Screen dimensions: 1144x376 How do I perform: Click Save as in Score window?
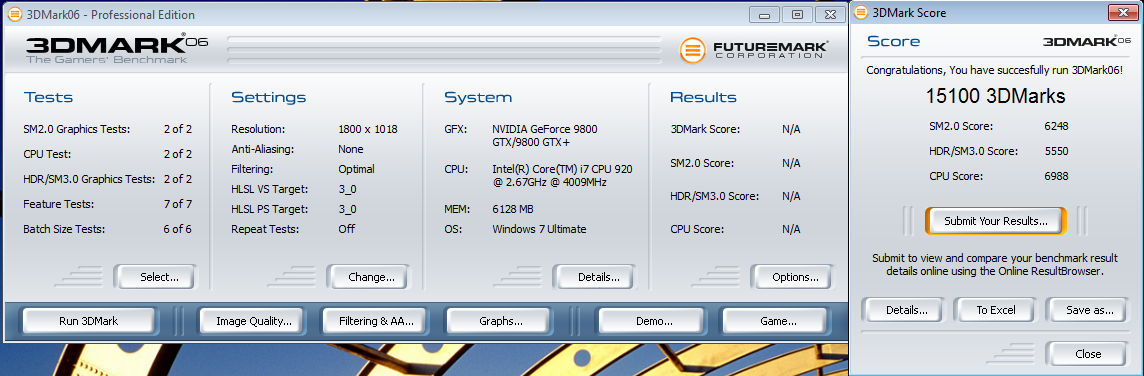tap(1088, 310)
